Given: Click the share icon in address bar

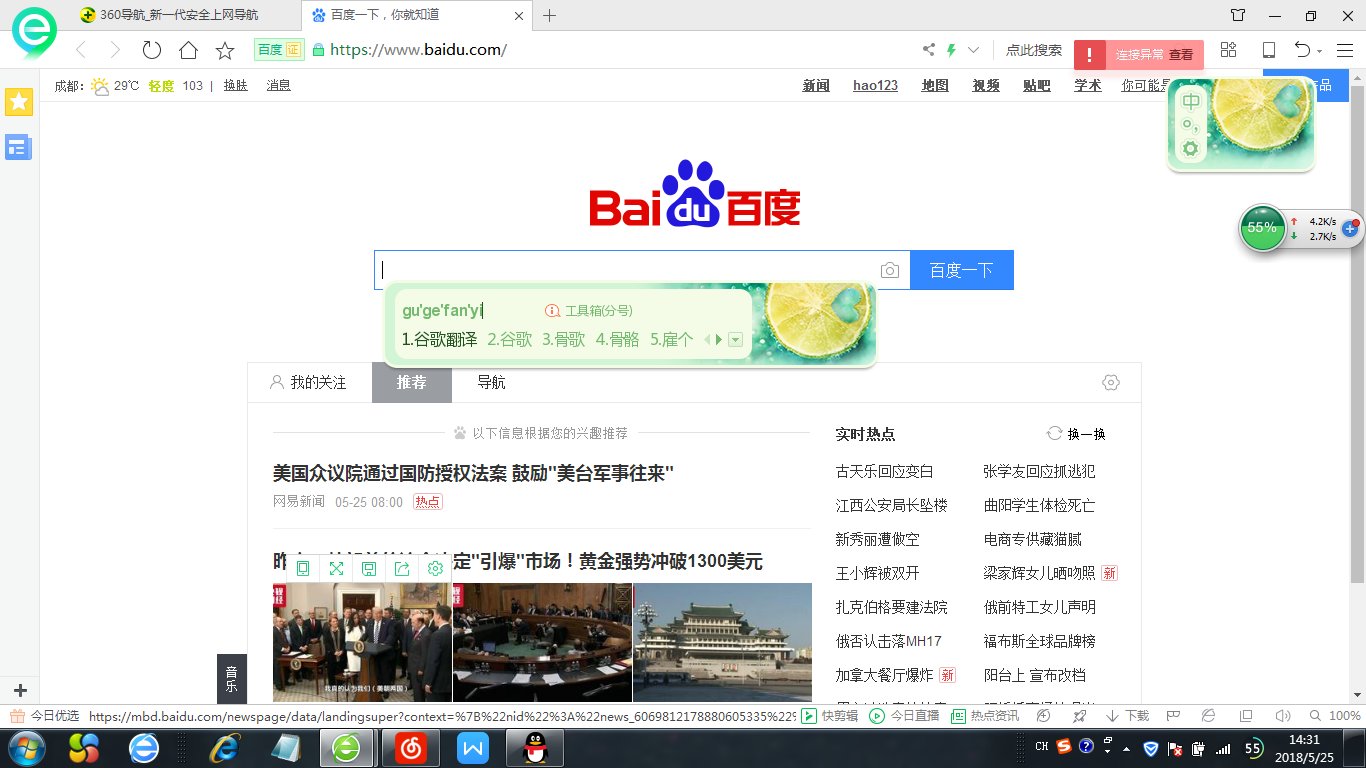Looking at the screenshot, I should coord(929,50).
